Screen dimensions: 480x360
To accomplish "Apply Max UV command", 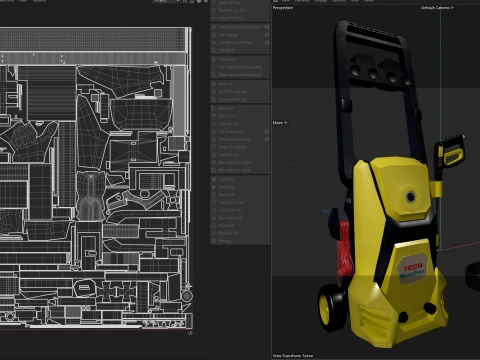I will [240, 84].
